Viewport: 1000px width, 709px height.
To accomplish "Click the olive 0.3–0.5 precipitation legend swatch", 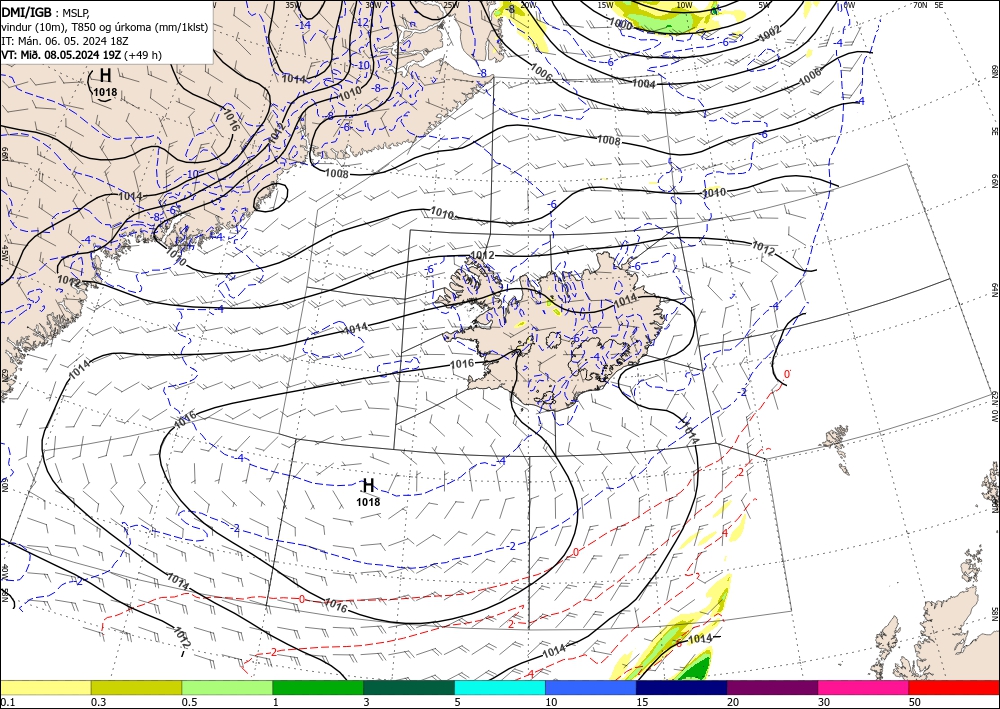I will tap(136, 687).
